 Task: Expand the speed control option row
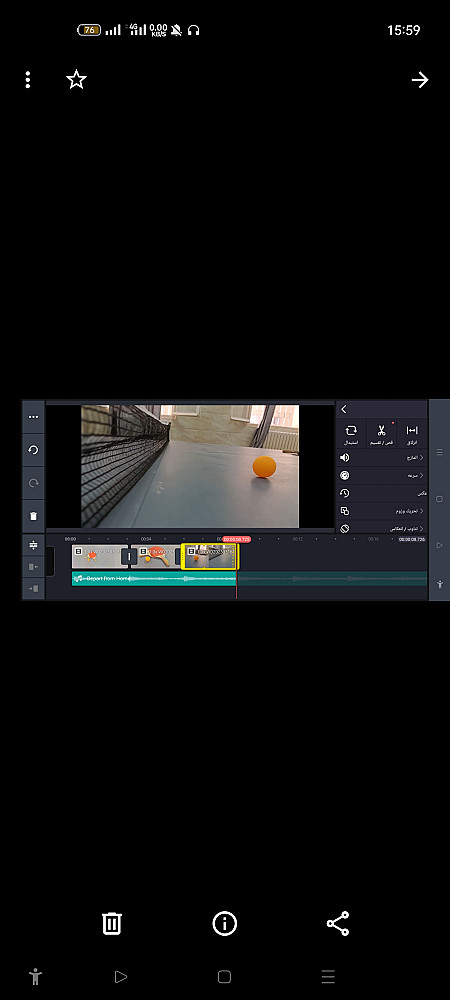click(x=381, y=475)
